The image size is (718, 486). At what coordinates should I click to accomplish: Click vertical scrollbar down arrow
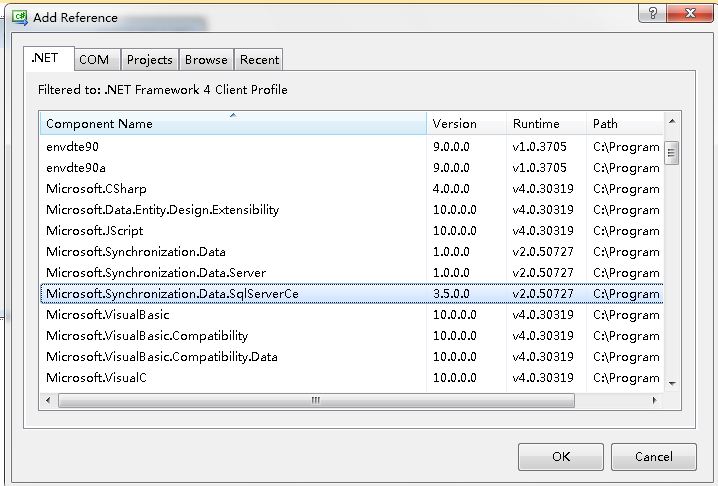[672, 383]
